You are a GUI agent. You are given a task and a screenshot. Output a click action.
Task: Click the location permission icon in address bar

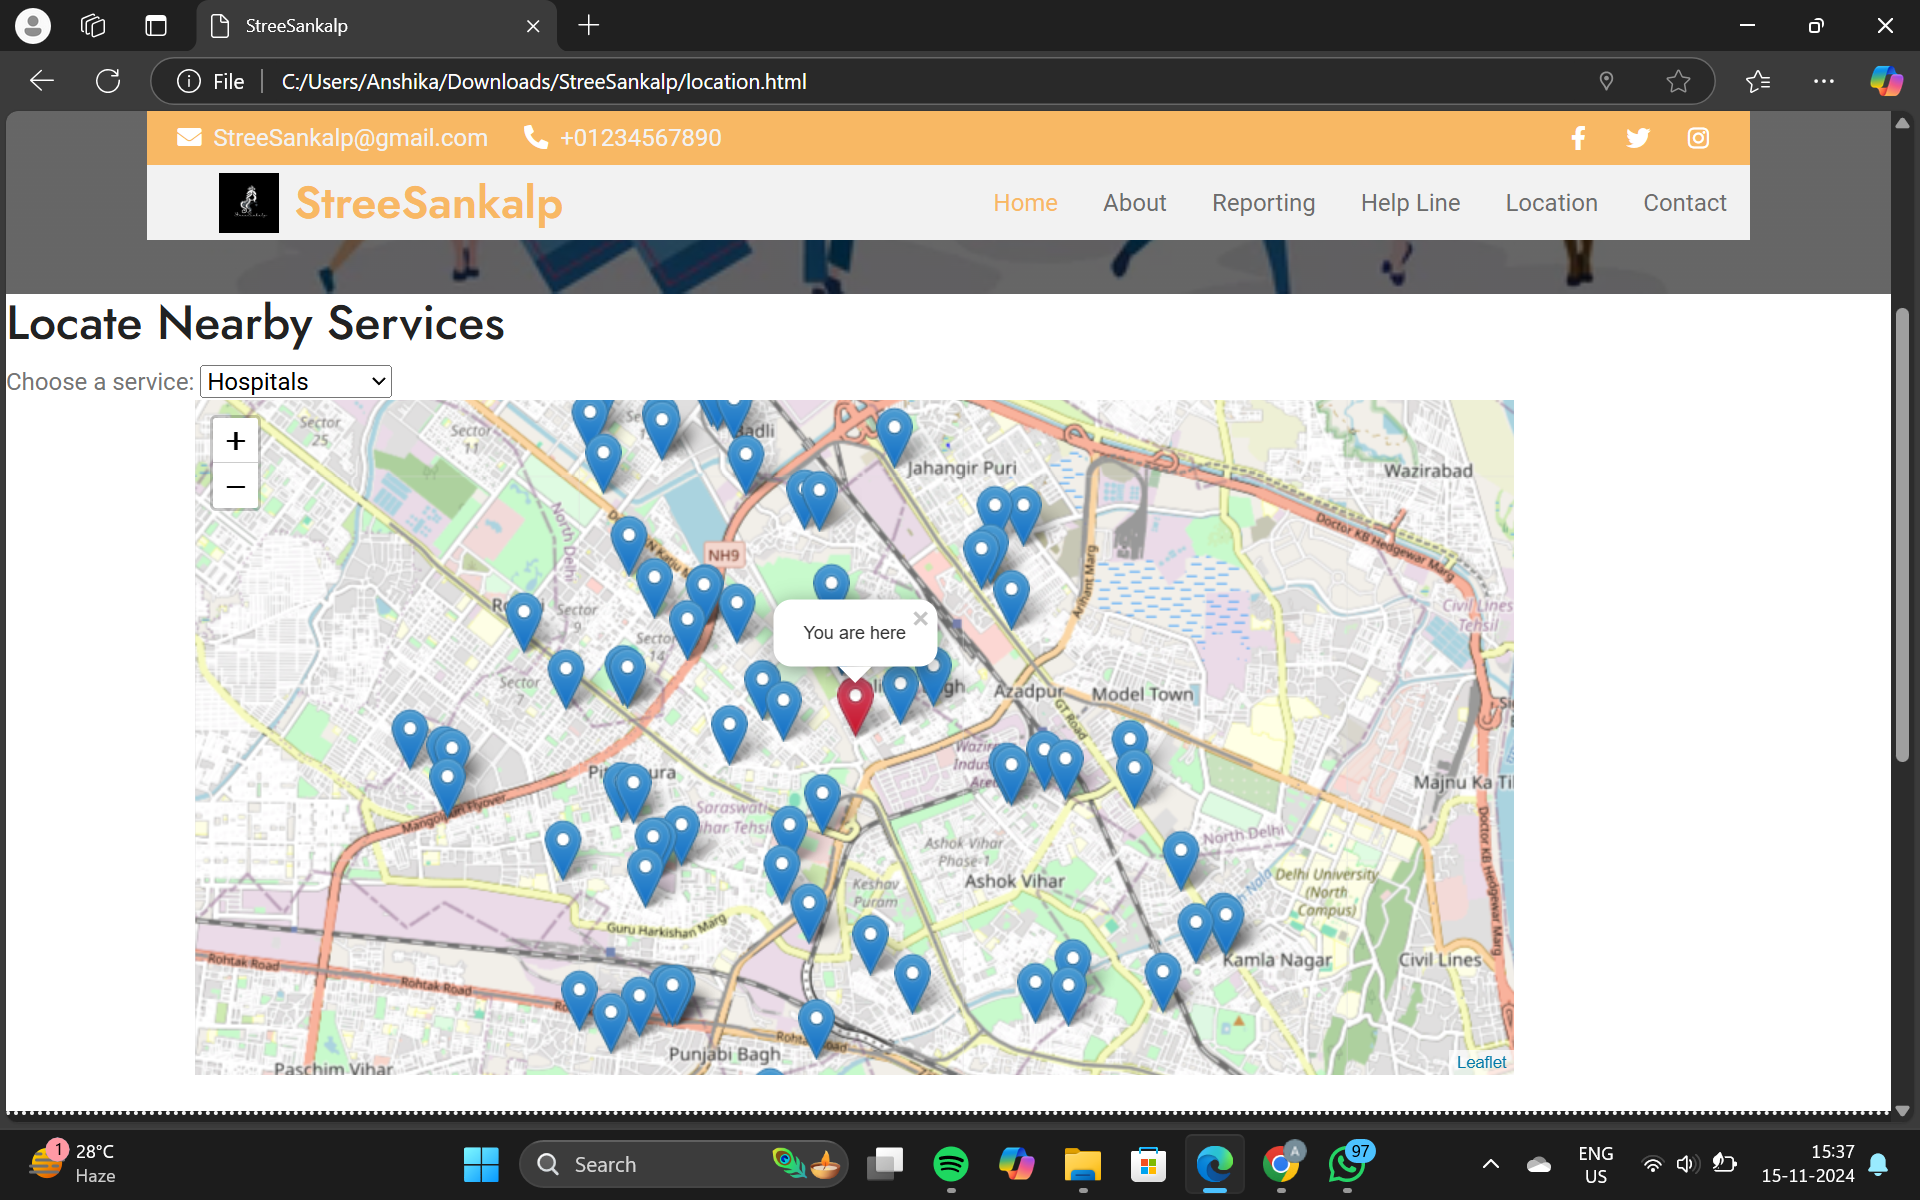click(1606, 81)
